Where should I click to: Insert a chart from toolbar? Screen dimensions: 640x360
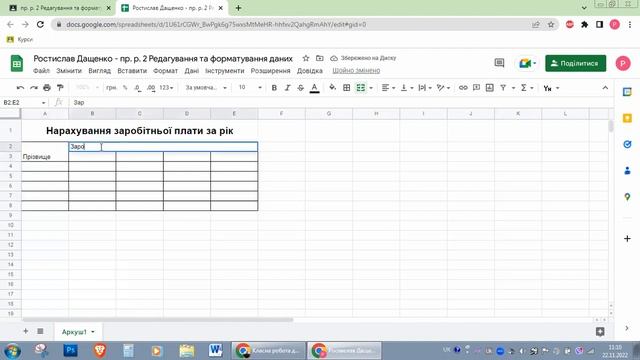point(490,88)
